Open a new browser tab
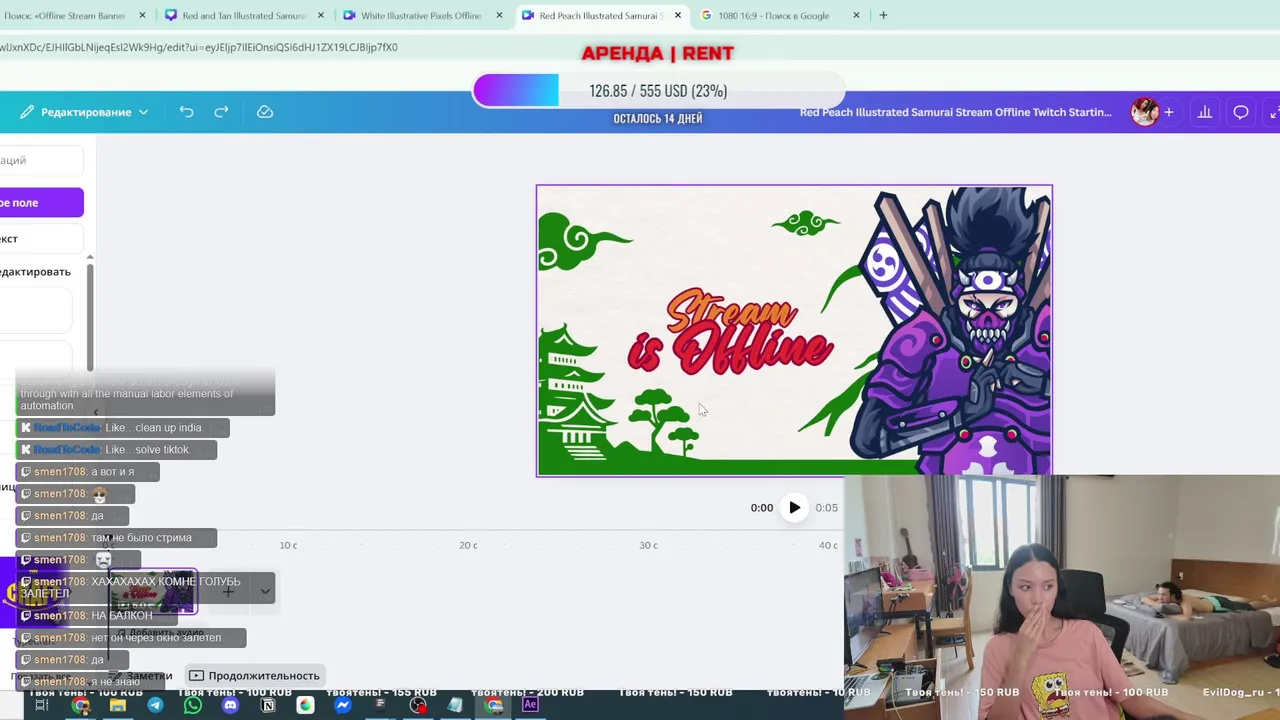The width and height of the screenshot is (1280, 720). [x=883, y=16]
